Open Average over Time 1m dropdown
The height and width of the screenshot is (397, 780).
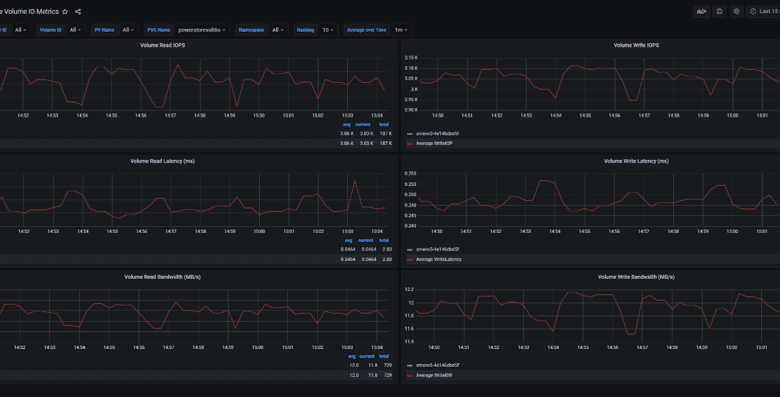[x=401, y=30]
